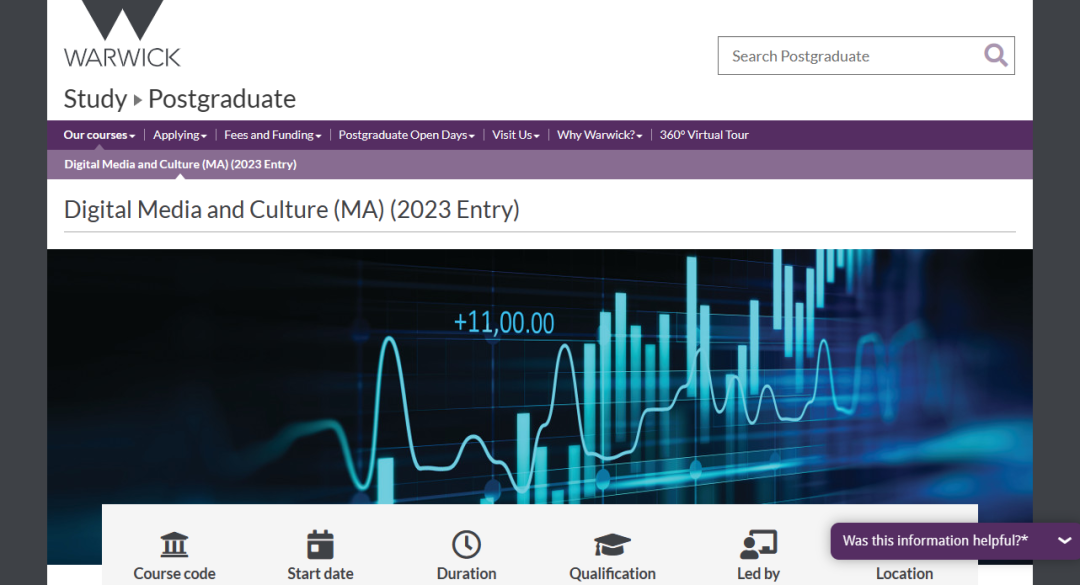Open the Why Warwick? menu

[x=599, y=135]
